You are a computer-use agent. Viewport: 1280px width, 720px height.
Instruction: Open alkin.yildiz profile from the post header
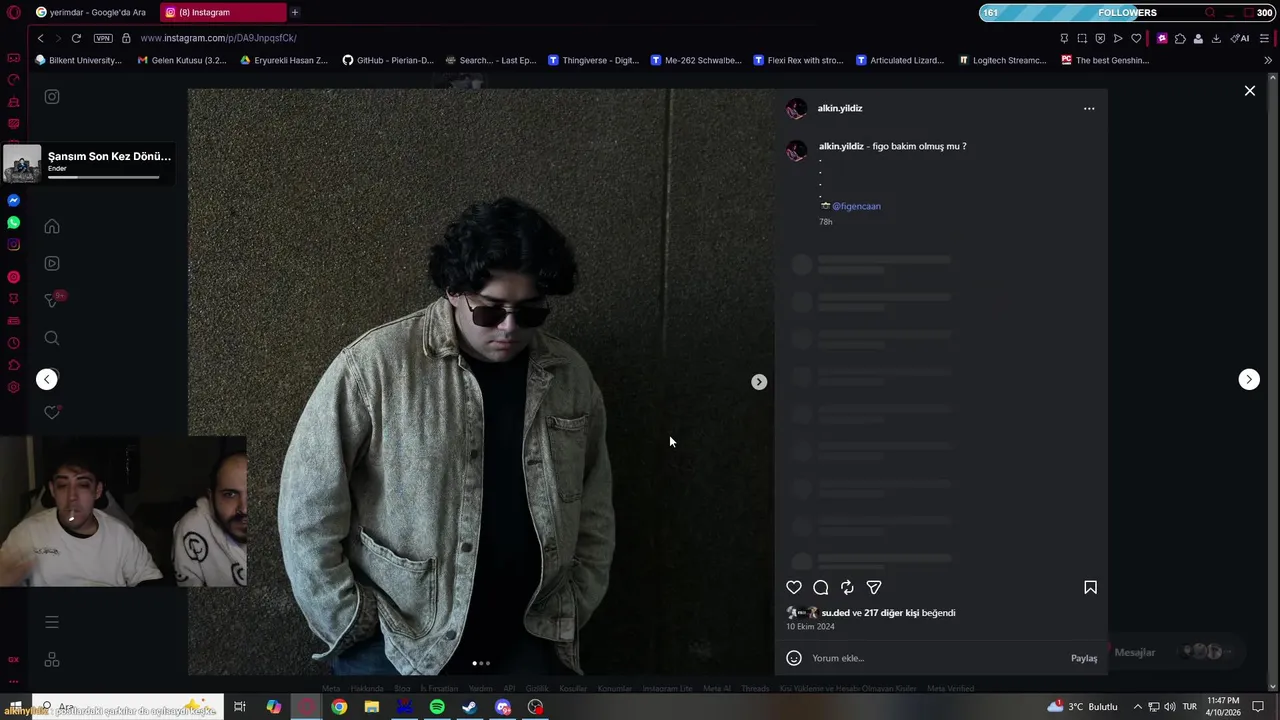(840, 108)
